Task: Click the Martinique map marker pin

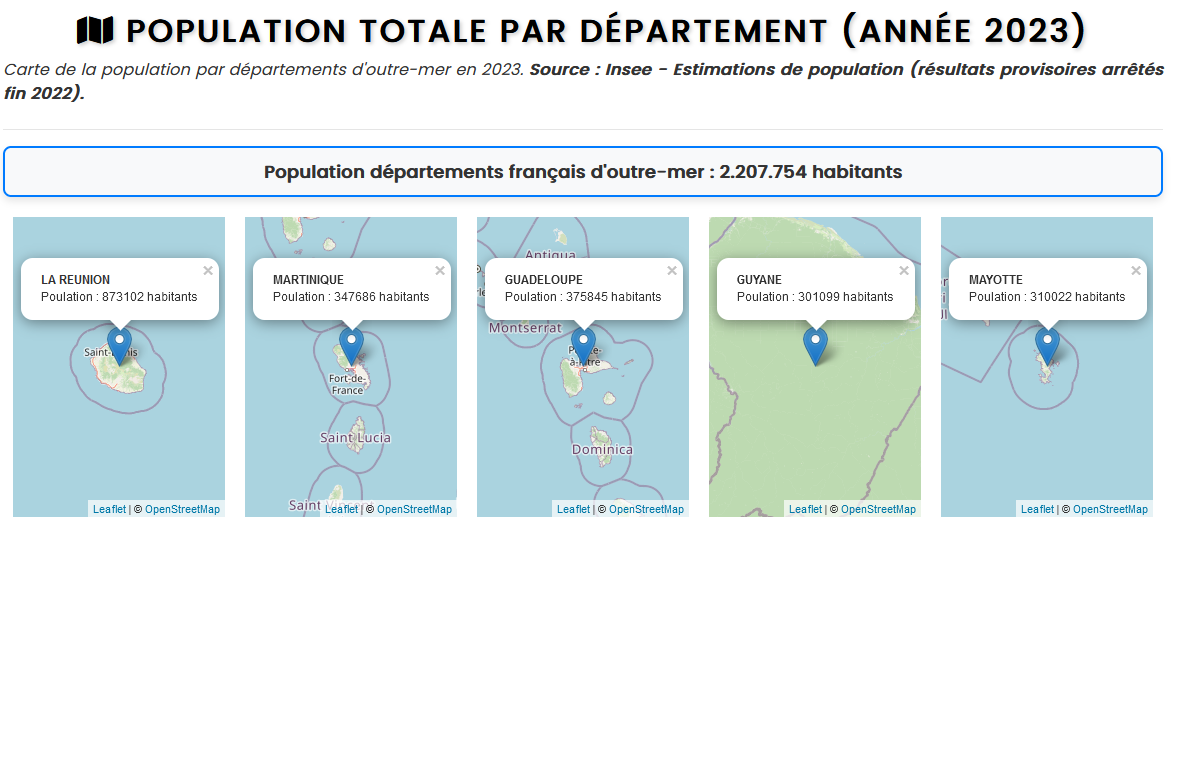Action: pos(351,345)
